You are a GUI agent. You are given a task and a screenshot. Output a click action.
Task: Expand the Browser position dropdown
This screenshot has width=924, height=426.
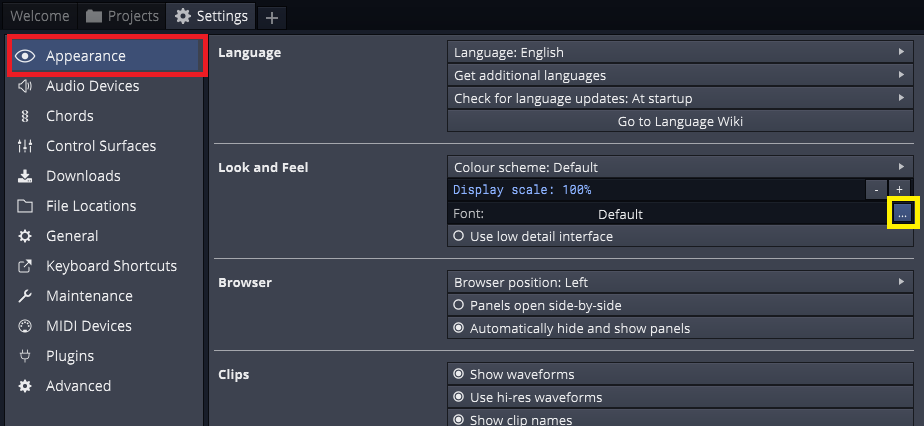point(679,283)
